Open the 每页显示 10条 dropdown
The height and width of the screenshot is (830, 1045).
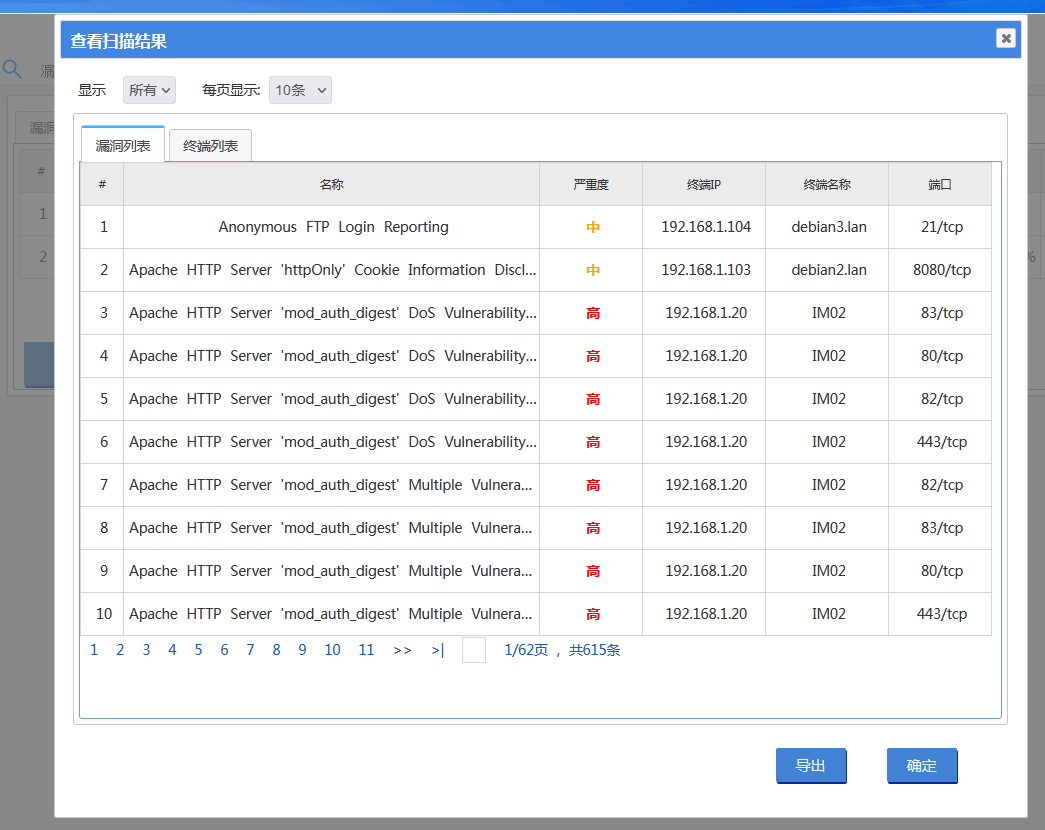pos(300,90)
